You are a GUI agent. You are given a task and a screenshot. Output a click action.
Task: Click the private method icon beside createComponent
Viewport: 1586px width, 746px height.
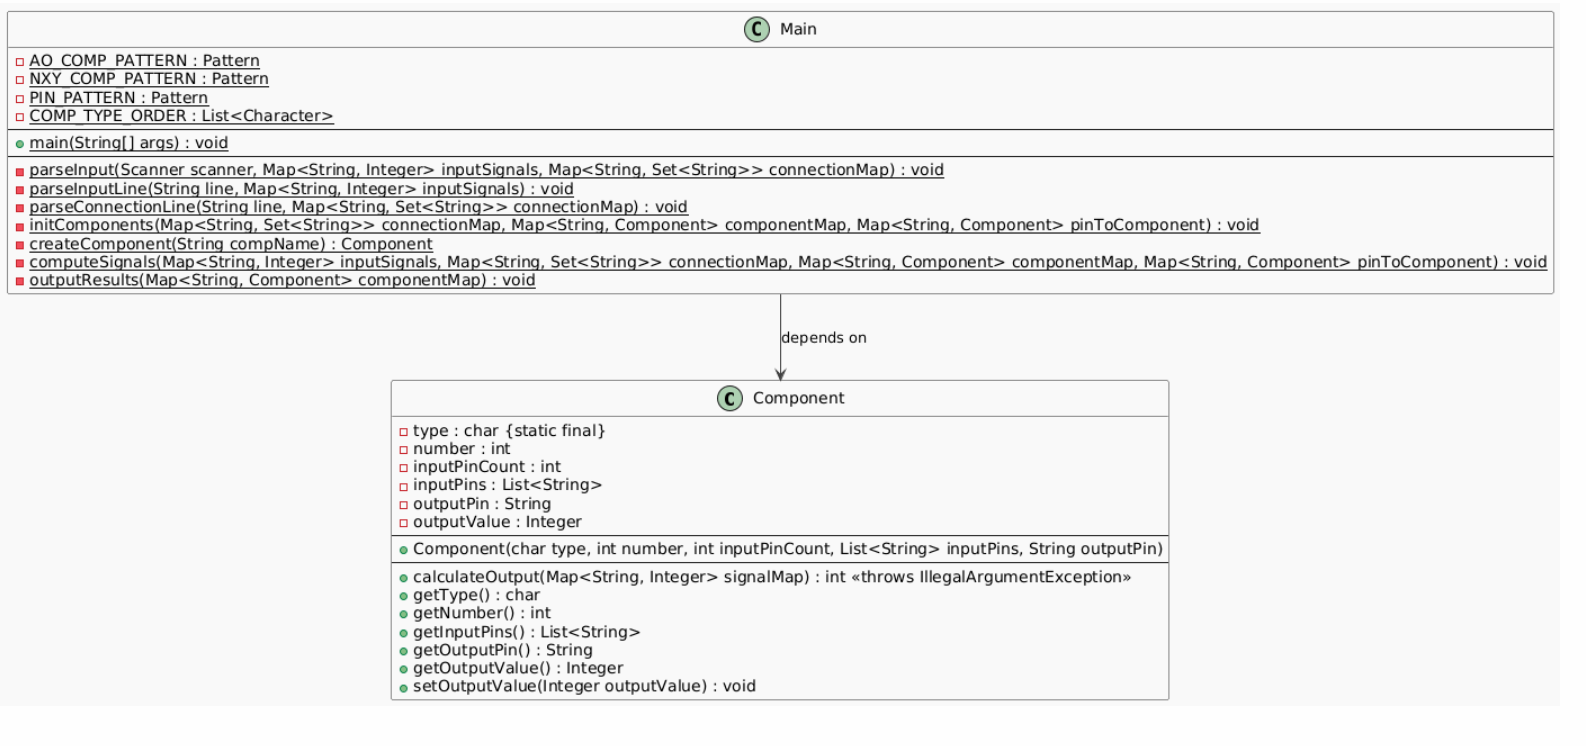pos(20,245)
